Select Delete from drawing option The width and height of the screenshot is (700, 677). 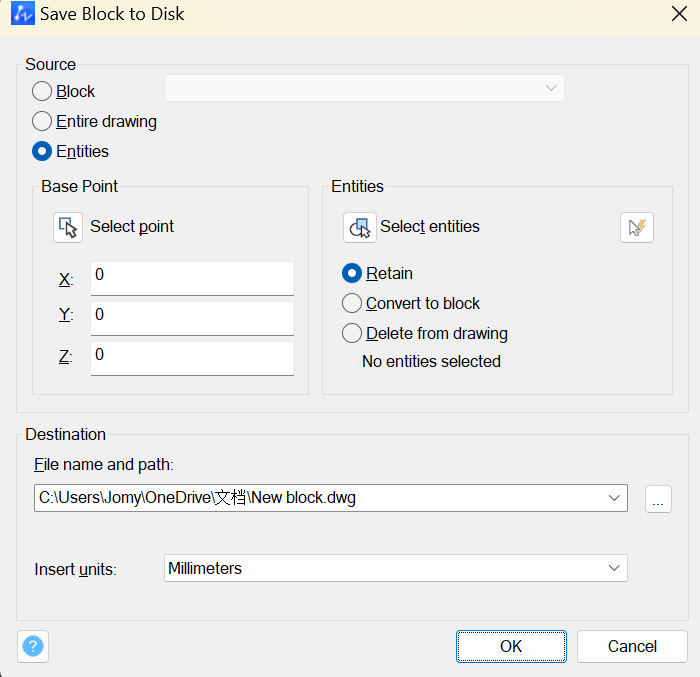[x=352, y=333]
